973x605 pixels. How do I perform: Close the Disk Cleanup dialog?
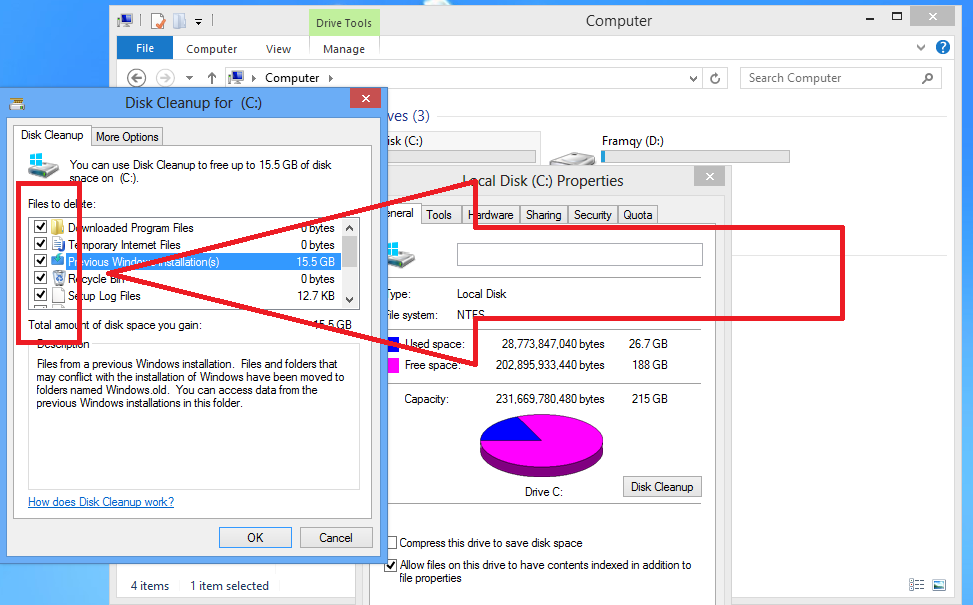click(365, 98)
